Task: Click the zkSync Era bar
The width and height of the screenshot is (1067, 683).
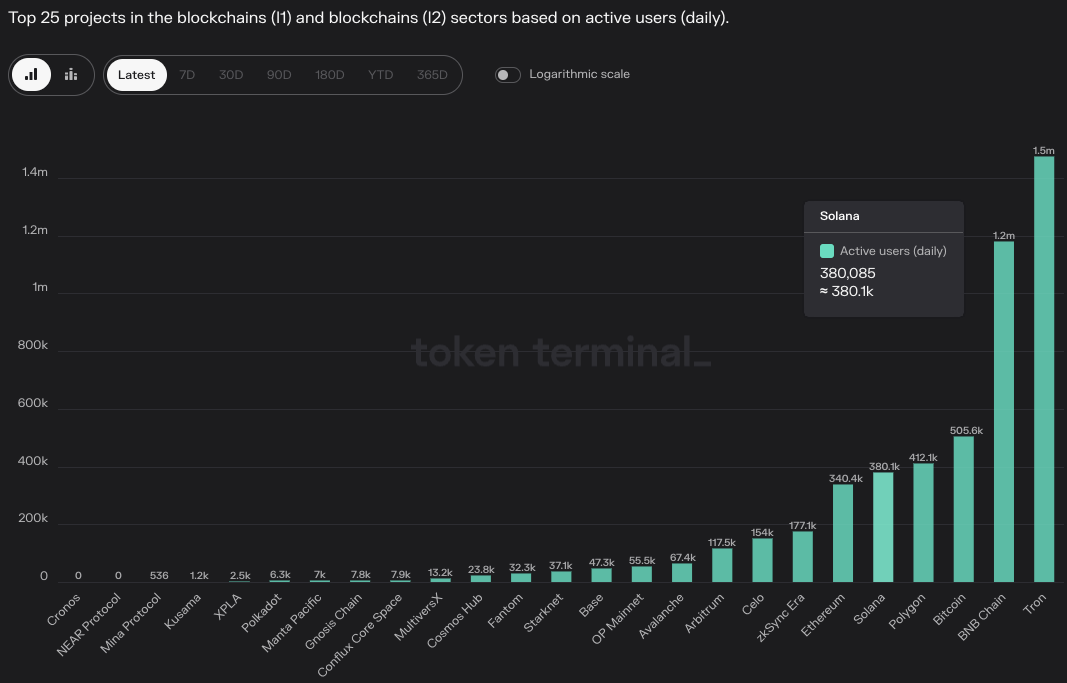Action: (802, 556)
